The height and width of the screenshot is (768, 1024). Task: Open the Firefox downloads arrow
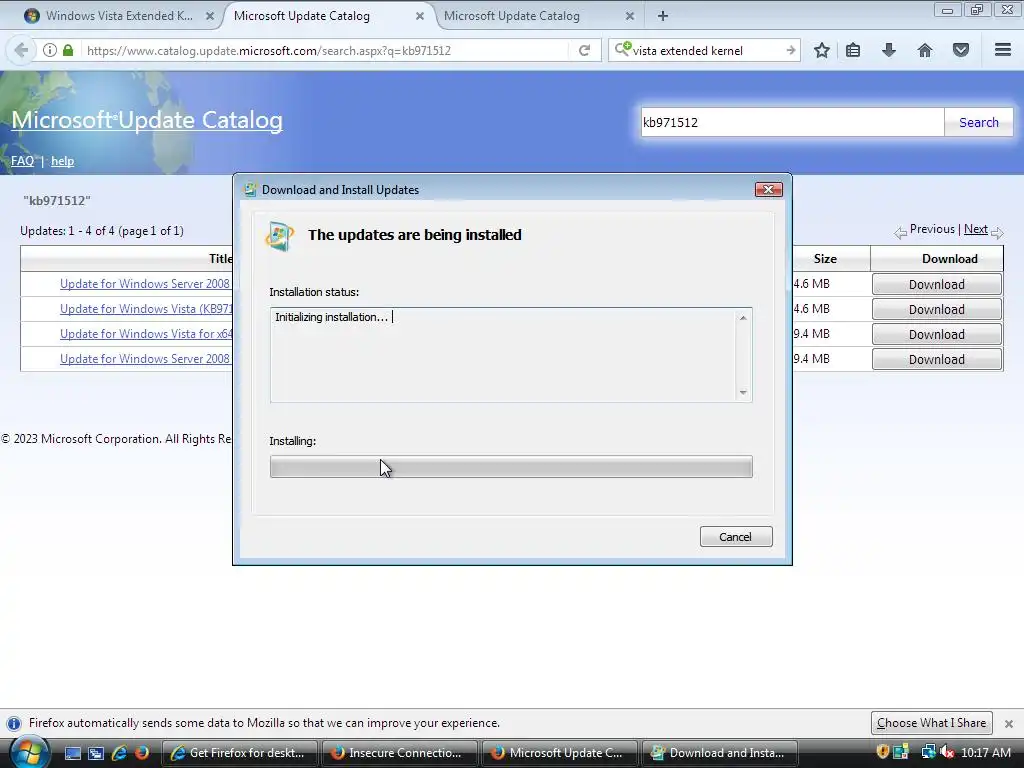pyautogui.click(x=889, y=50)
